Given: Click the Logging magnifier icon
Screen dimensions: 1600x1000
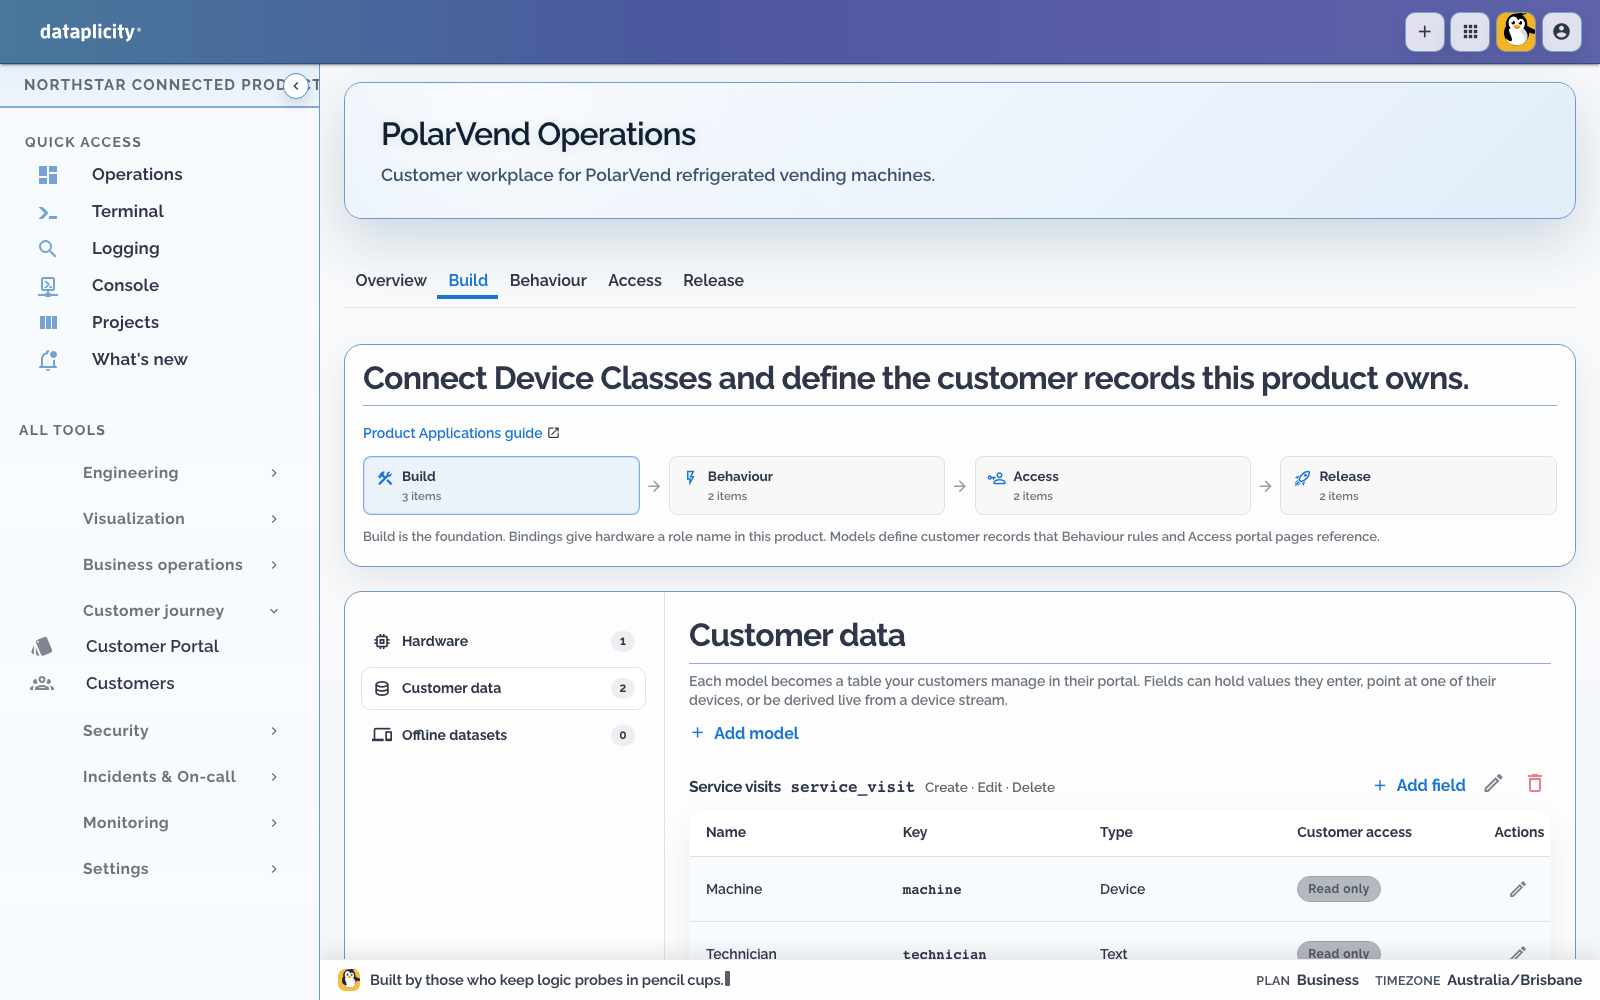Looking at the screenshot, I should pyautogui.click(x=48, y=249).
